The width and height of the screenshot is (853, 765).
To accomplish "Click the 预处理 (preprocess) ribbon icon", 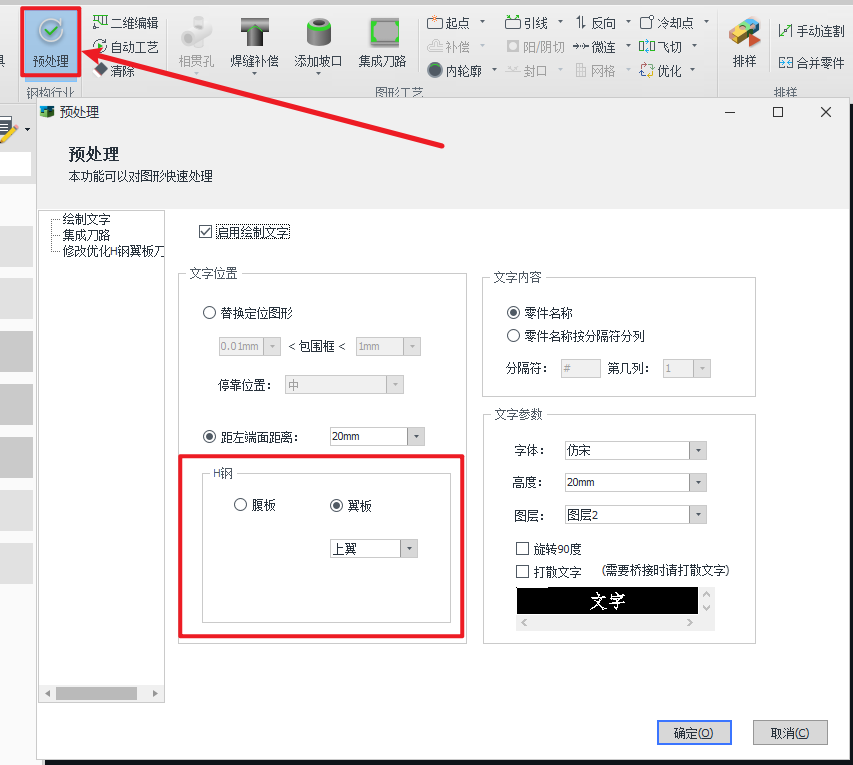I will pos(50,42).
